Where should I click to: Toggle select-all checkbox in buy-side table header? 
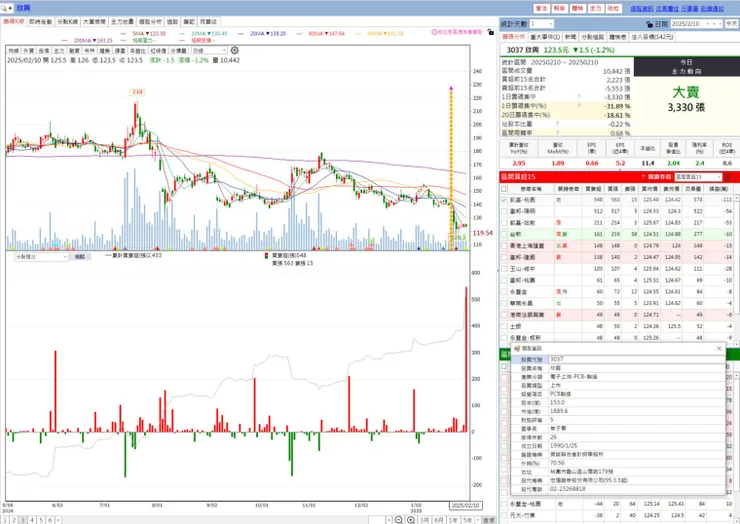[x=504, y=189]
